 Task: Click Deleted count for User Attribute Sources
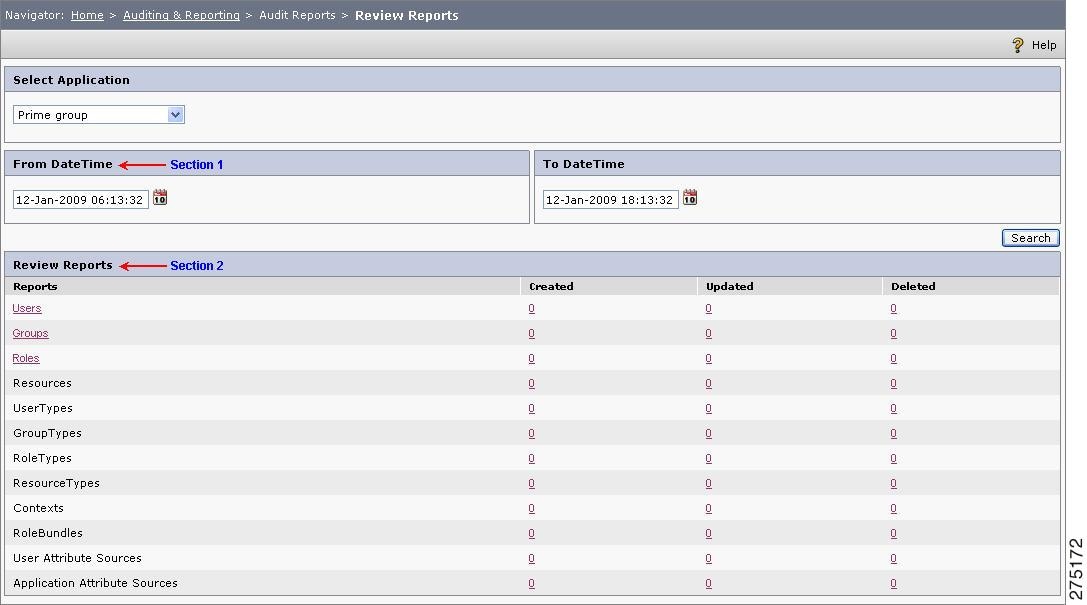(x=894, y=558)
